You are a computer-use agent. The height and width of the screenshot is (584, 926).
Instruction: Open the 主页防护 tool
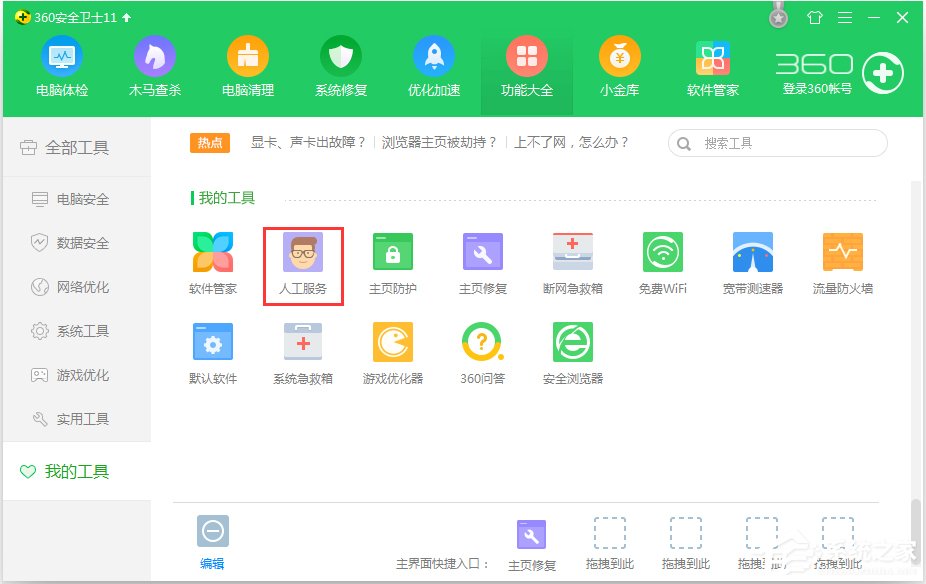point(393,262)
